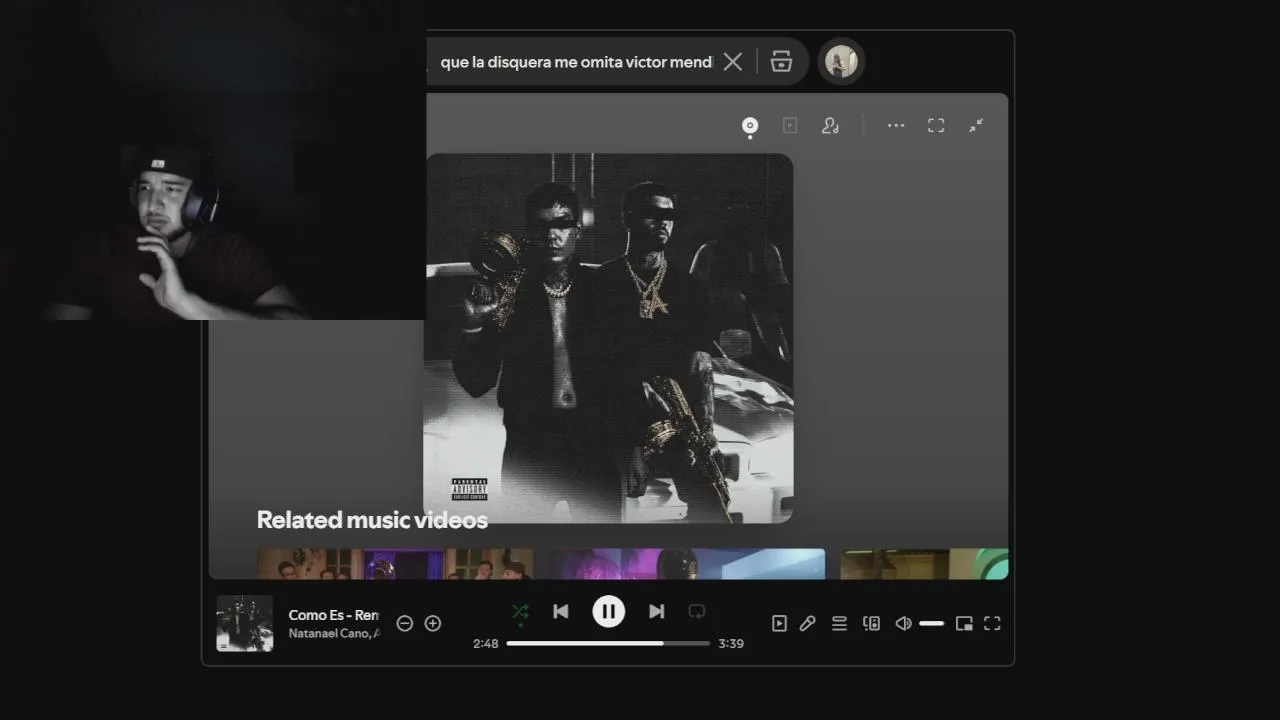Switch to video view
Viewport: 1280px width, 720px height.
[790, 125]
